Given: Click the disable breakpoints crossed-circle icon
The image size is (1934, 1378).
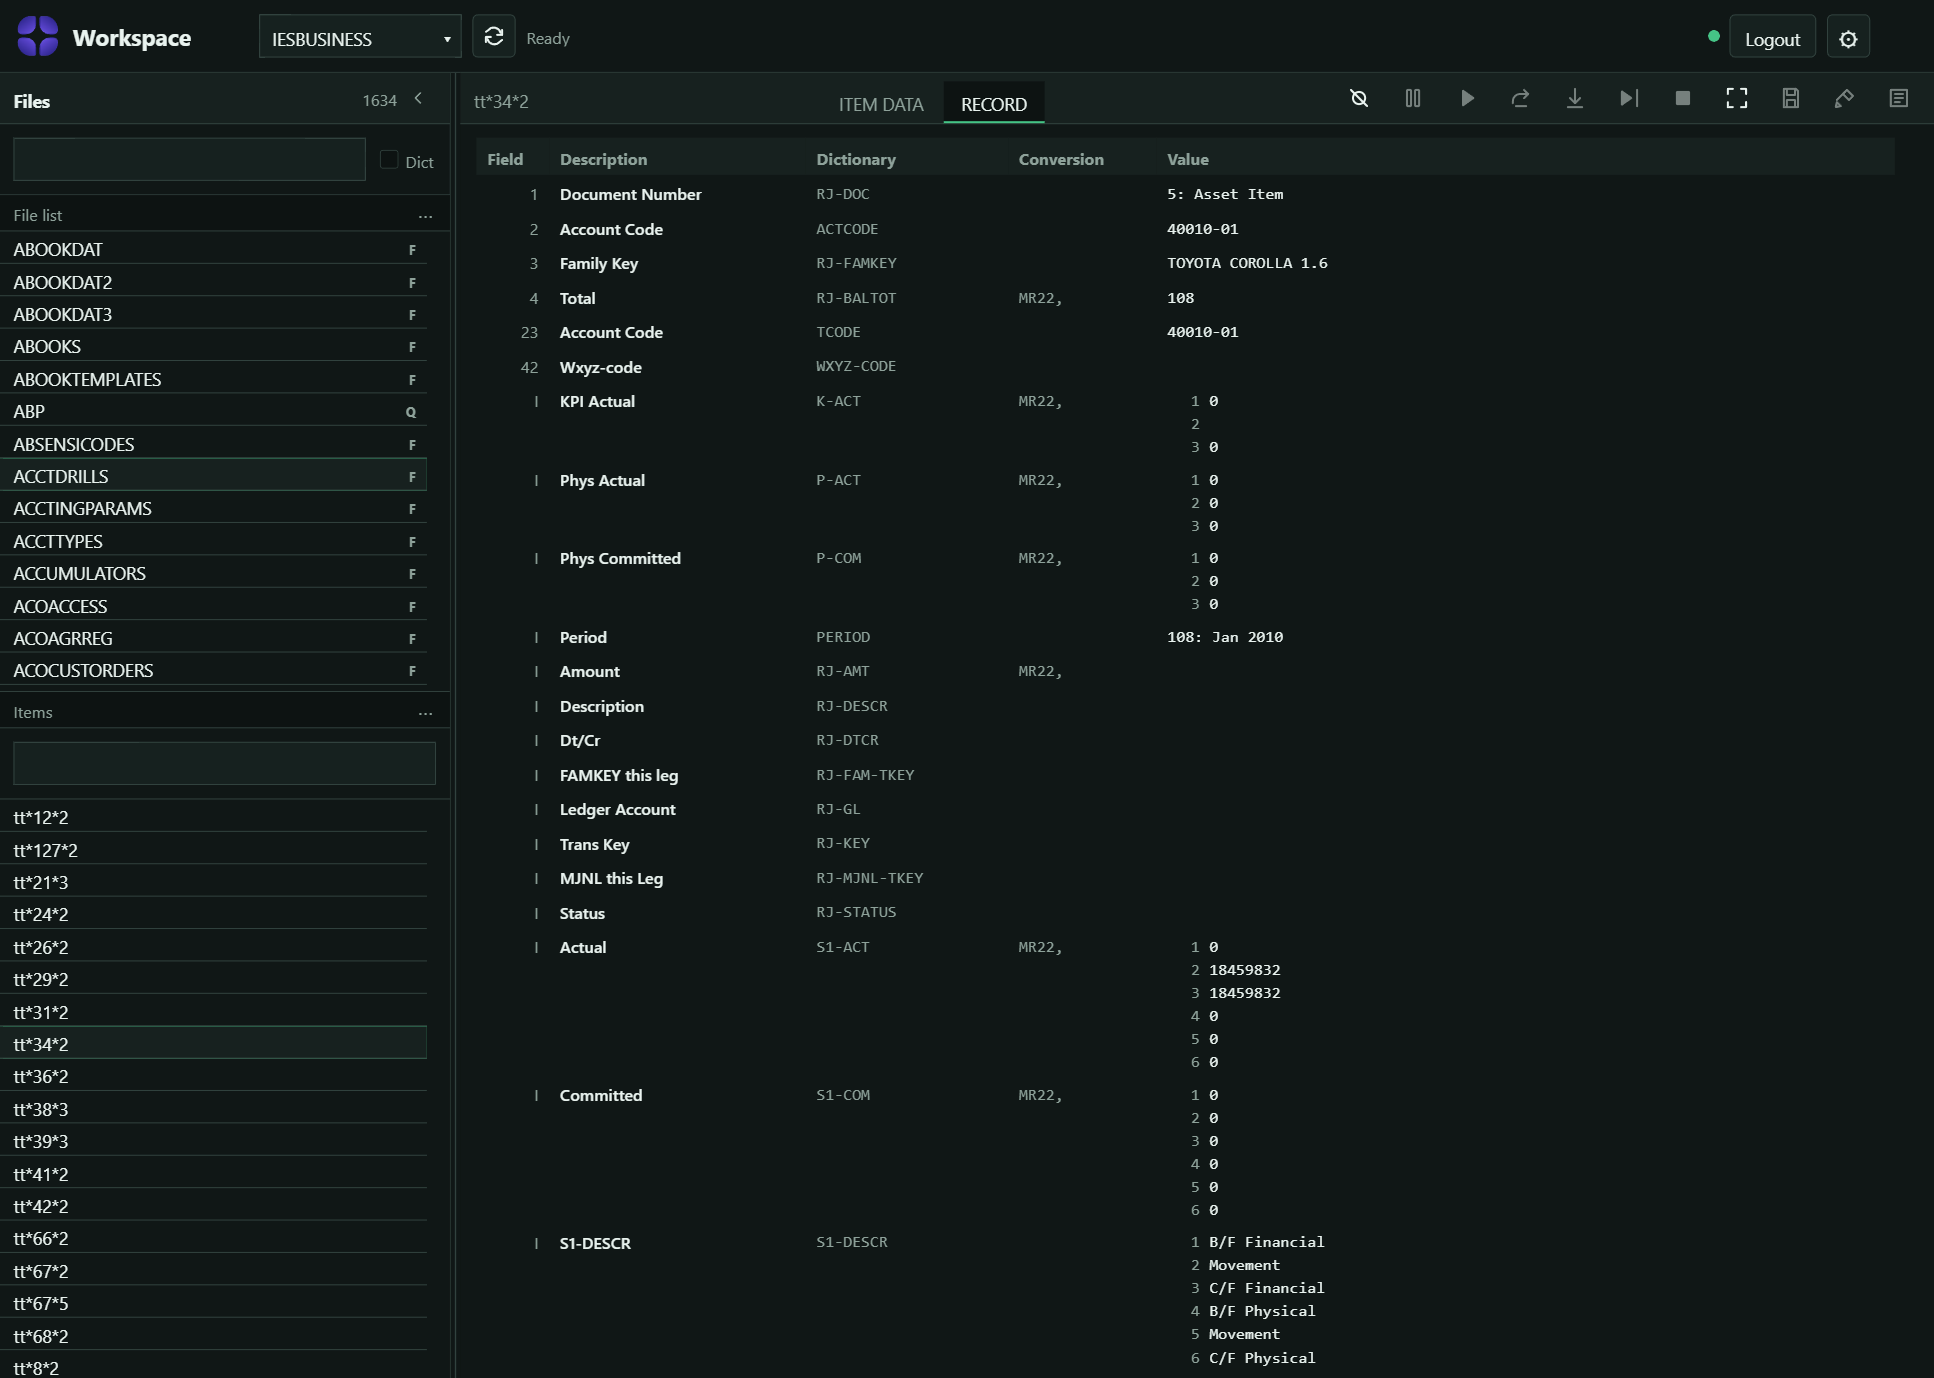Looking at the screenshot, I should tap(1359, 98).
